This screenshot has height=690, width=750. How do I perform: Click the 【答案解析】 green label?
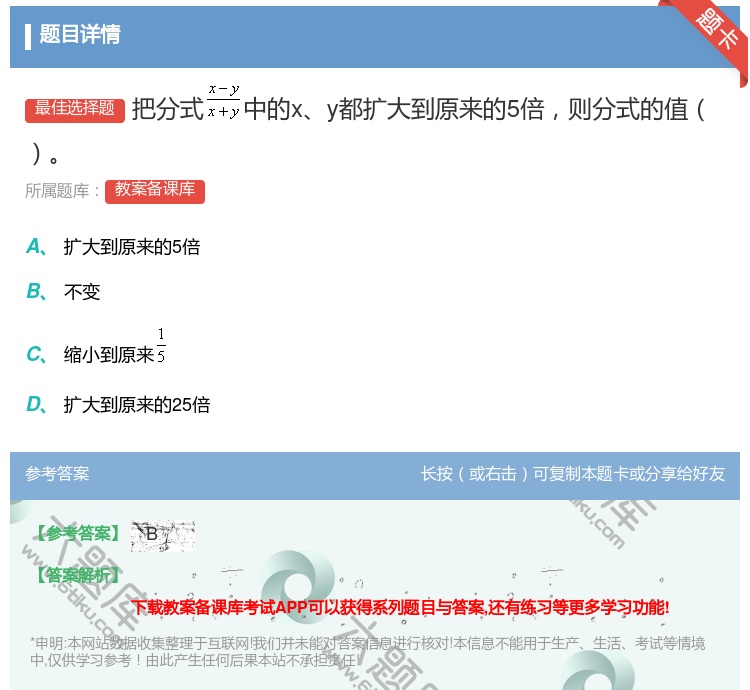79,575
